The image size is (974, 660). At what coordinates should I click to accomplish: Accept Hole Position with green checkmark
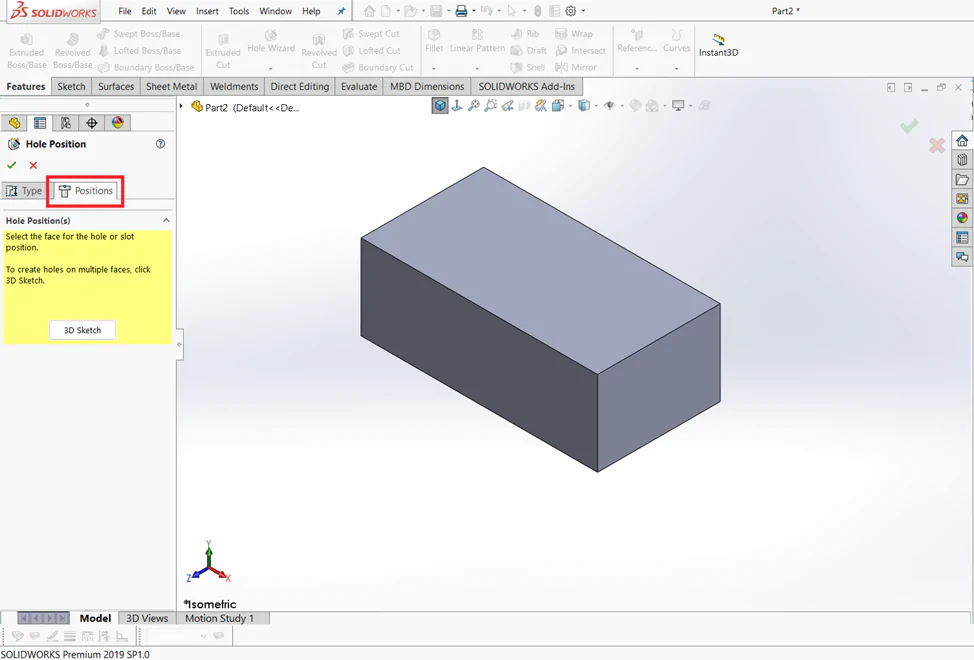point(11,165)
